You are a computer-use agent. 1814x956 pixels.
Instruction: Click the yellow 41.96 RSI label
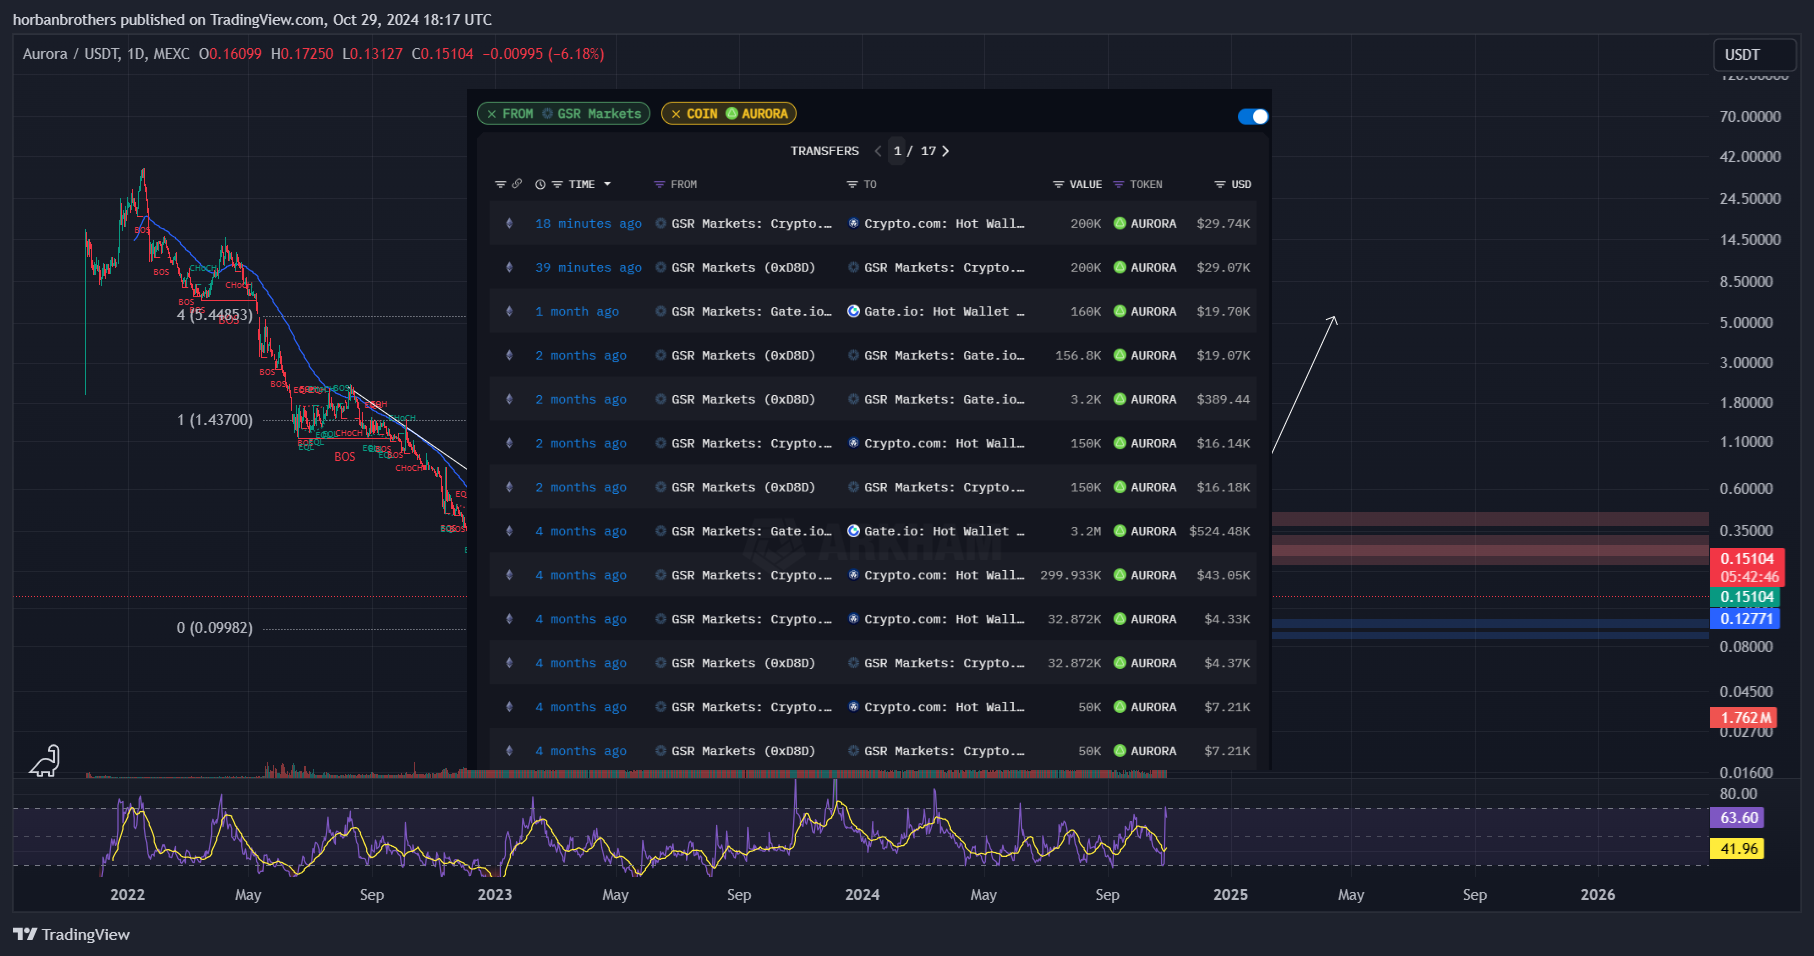coord(1738,849)
